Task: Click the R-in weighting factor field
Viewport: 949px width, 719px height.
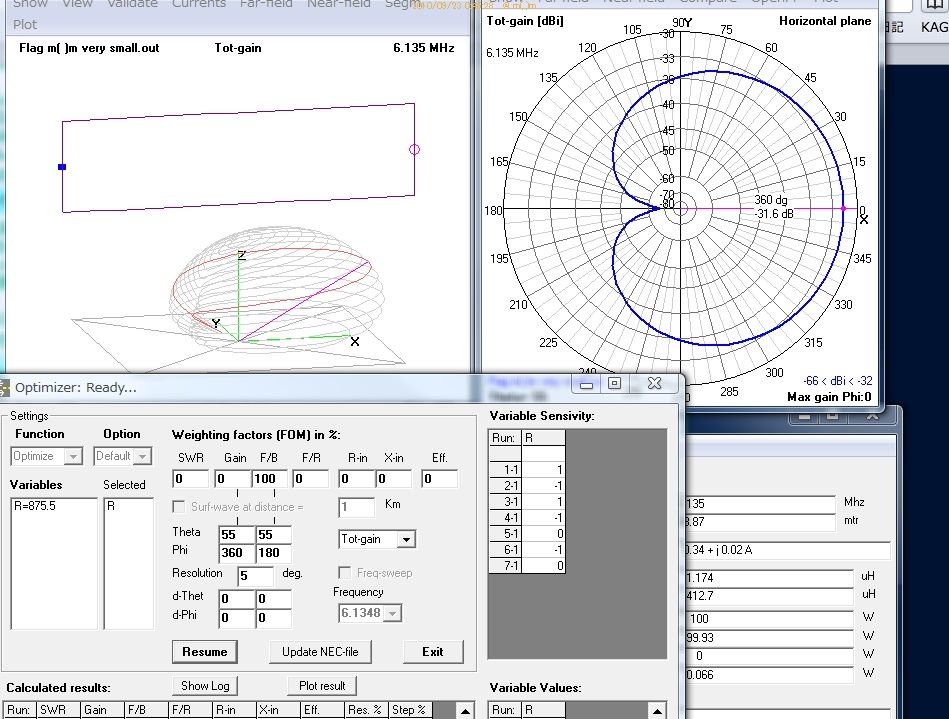Action: pos(356,479)
